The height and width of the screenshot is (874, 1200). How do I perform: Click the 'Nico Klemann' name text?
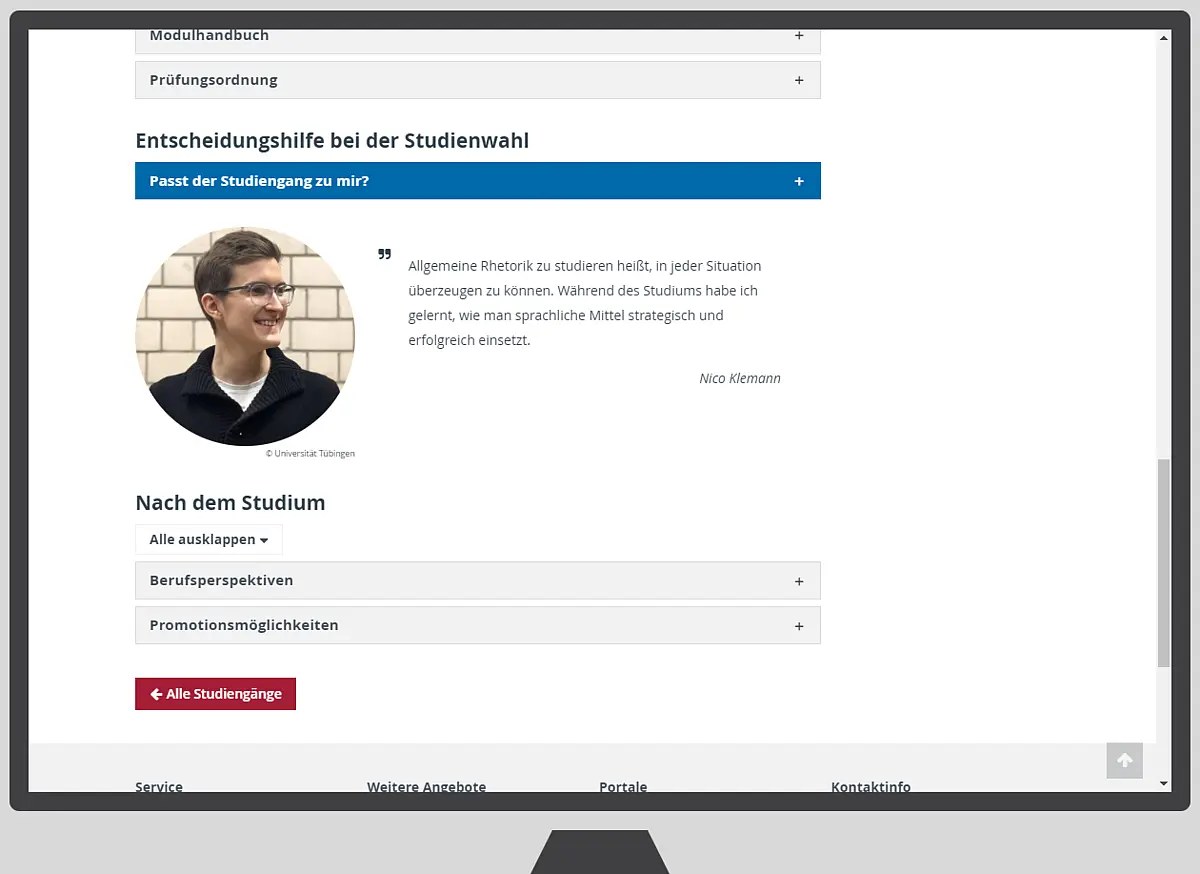point(740,378)
